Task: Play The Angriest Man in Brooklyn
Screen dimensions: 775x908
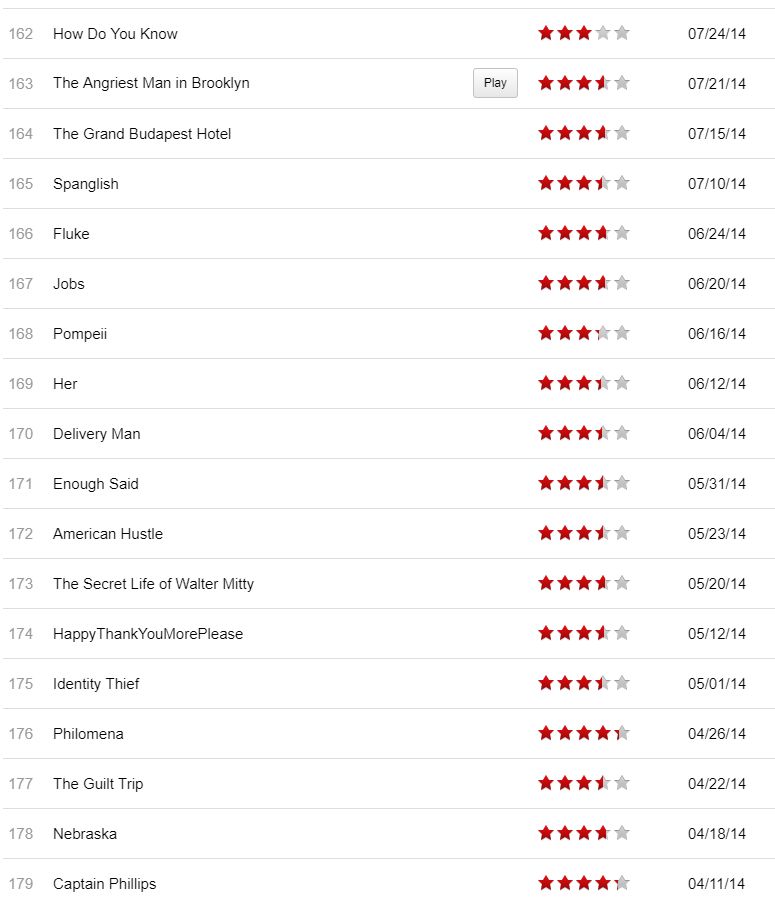Action: click(x=495, y=83)
